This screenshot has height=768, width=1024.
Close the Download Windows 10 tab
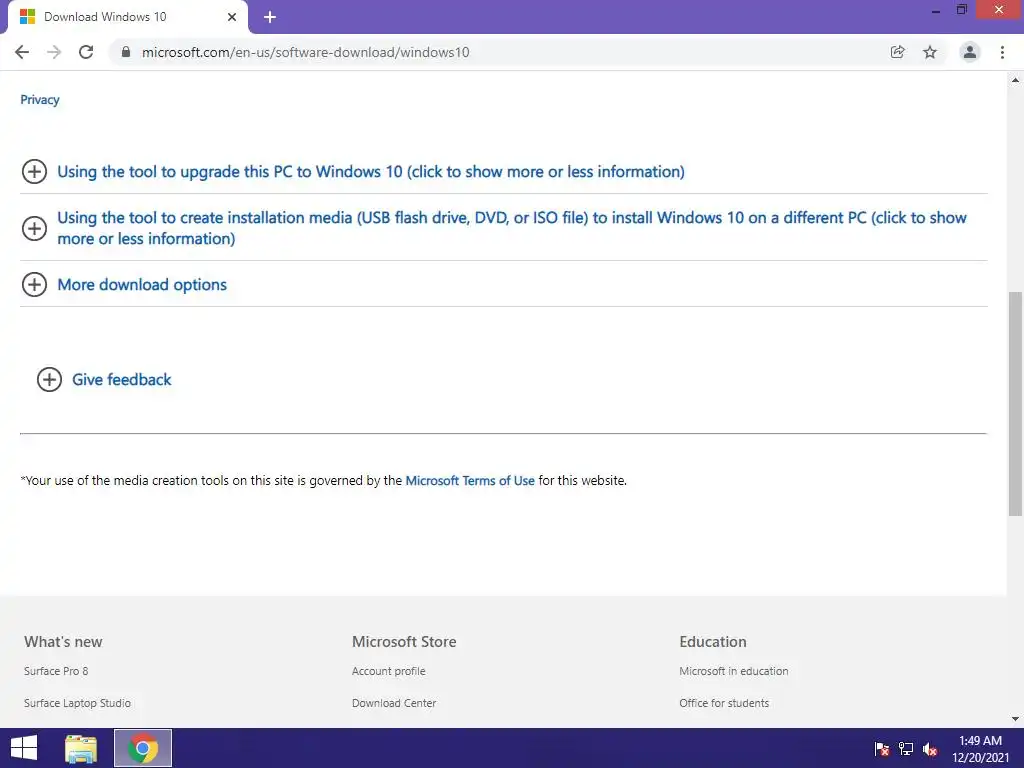232,17
